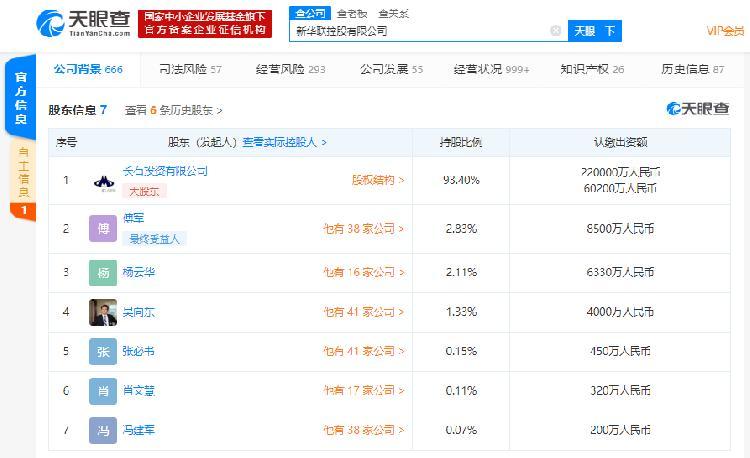
Task: Click the 93.40% shareholding value
Action: point(461,180)
